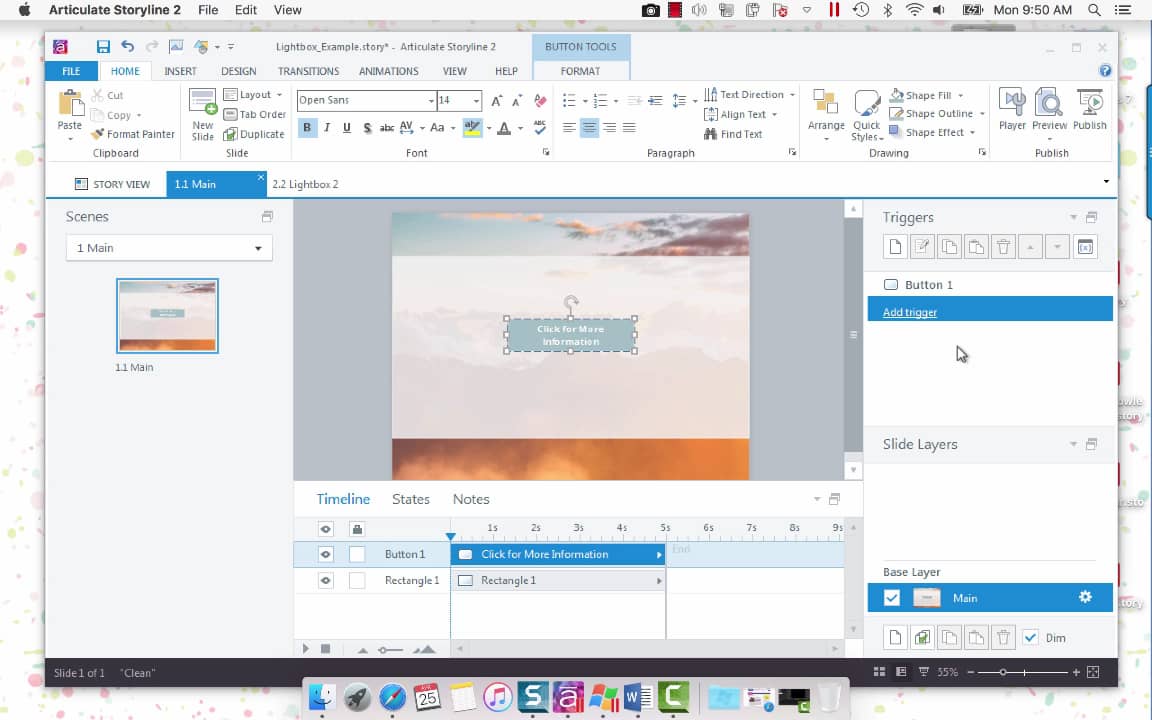Toggle the lock box for Rectangle 1

(357, 580)
